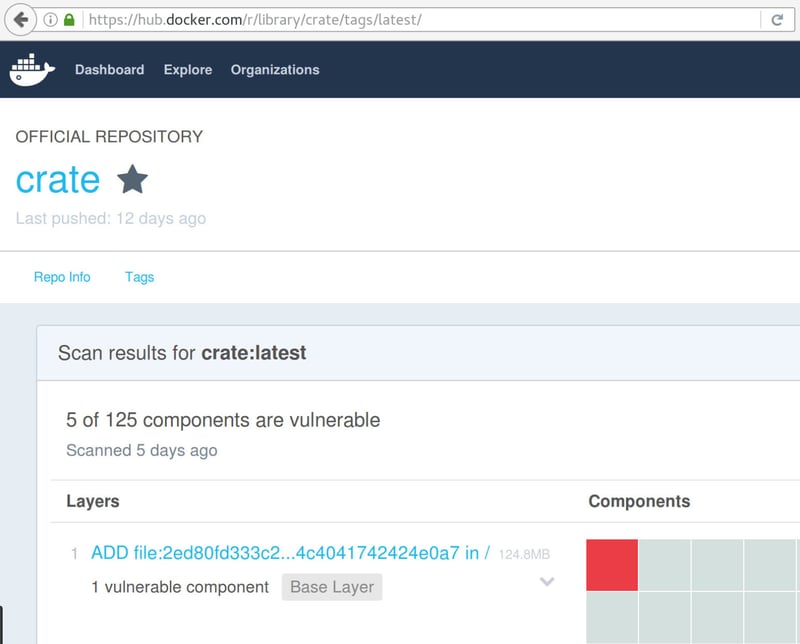Open the Organizations menu item

point(275,70)
